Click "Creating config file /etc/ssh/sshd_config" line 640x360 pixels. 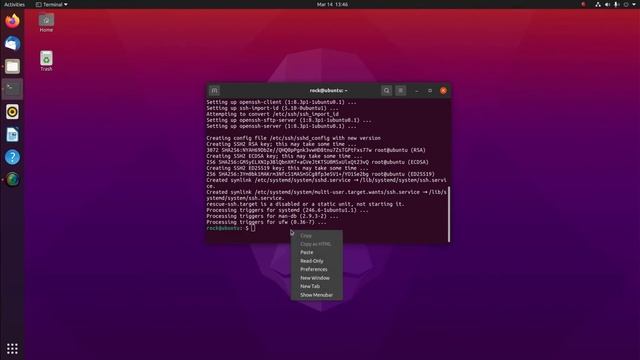point(293,138)
